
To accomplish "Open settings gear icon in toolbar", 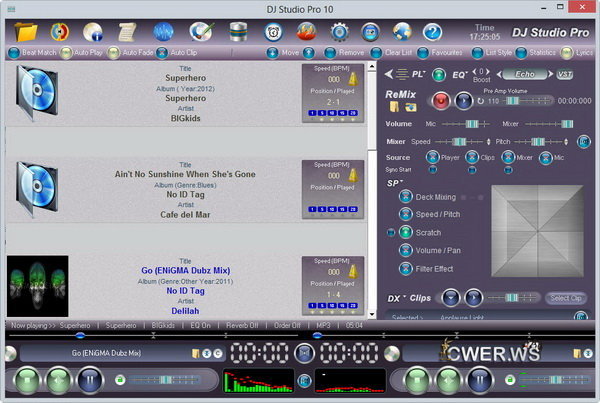I will (x=339, y=33).
